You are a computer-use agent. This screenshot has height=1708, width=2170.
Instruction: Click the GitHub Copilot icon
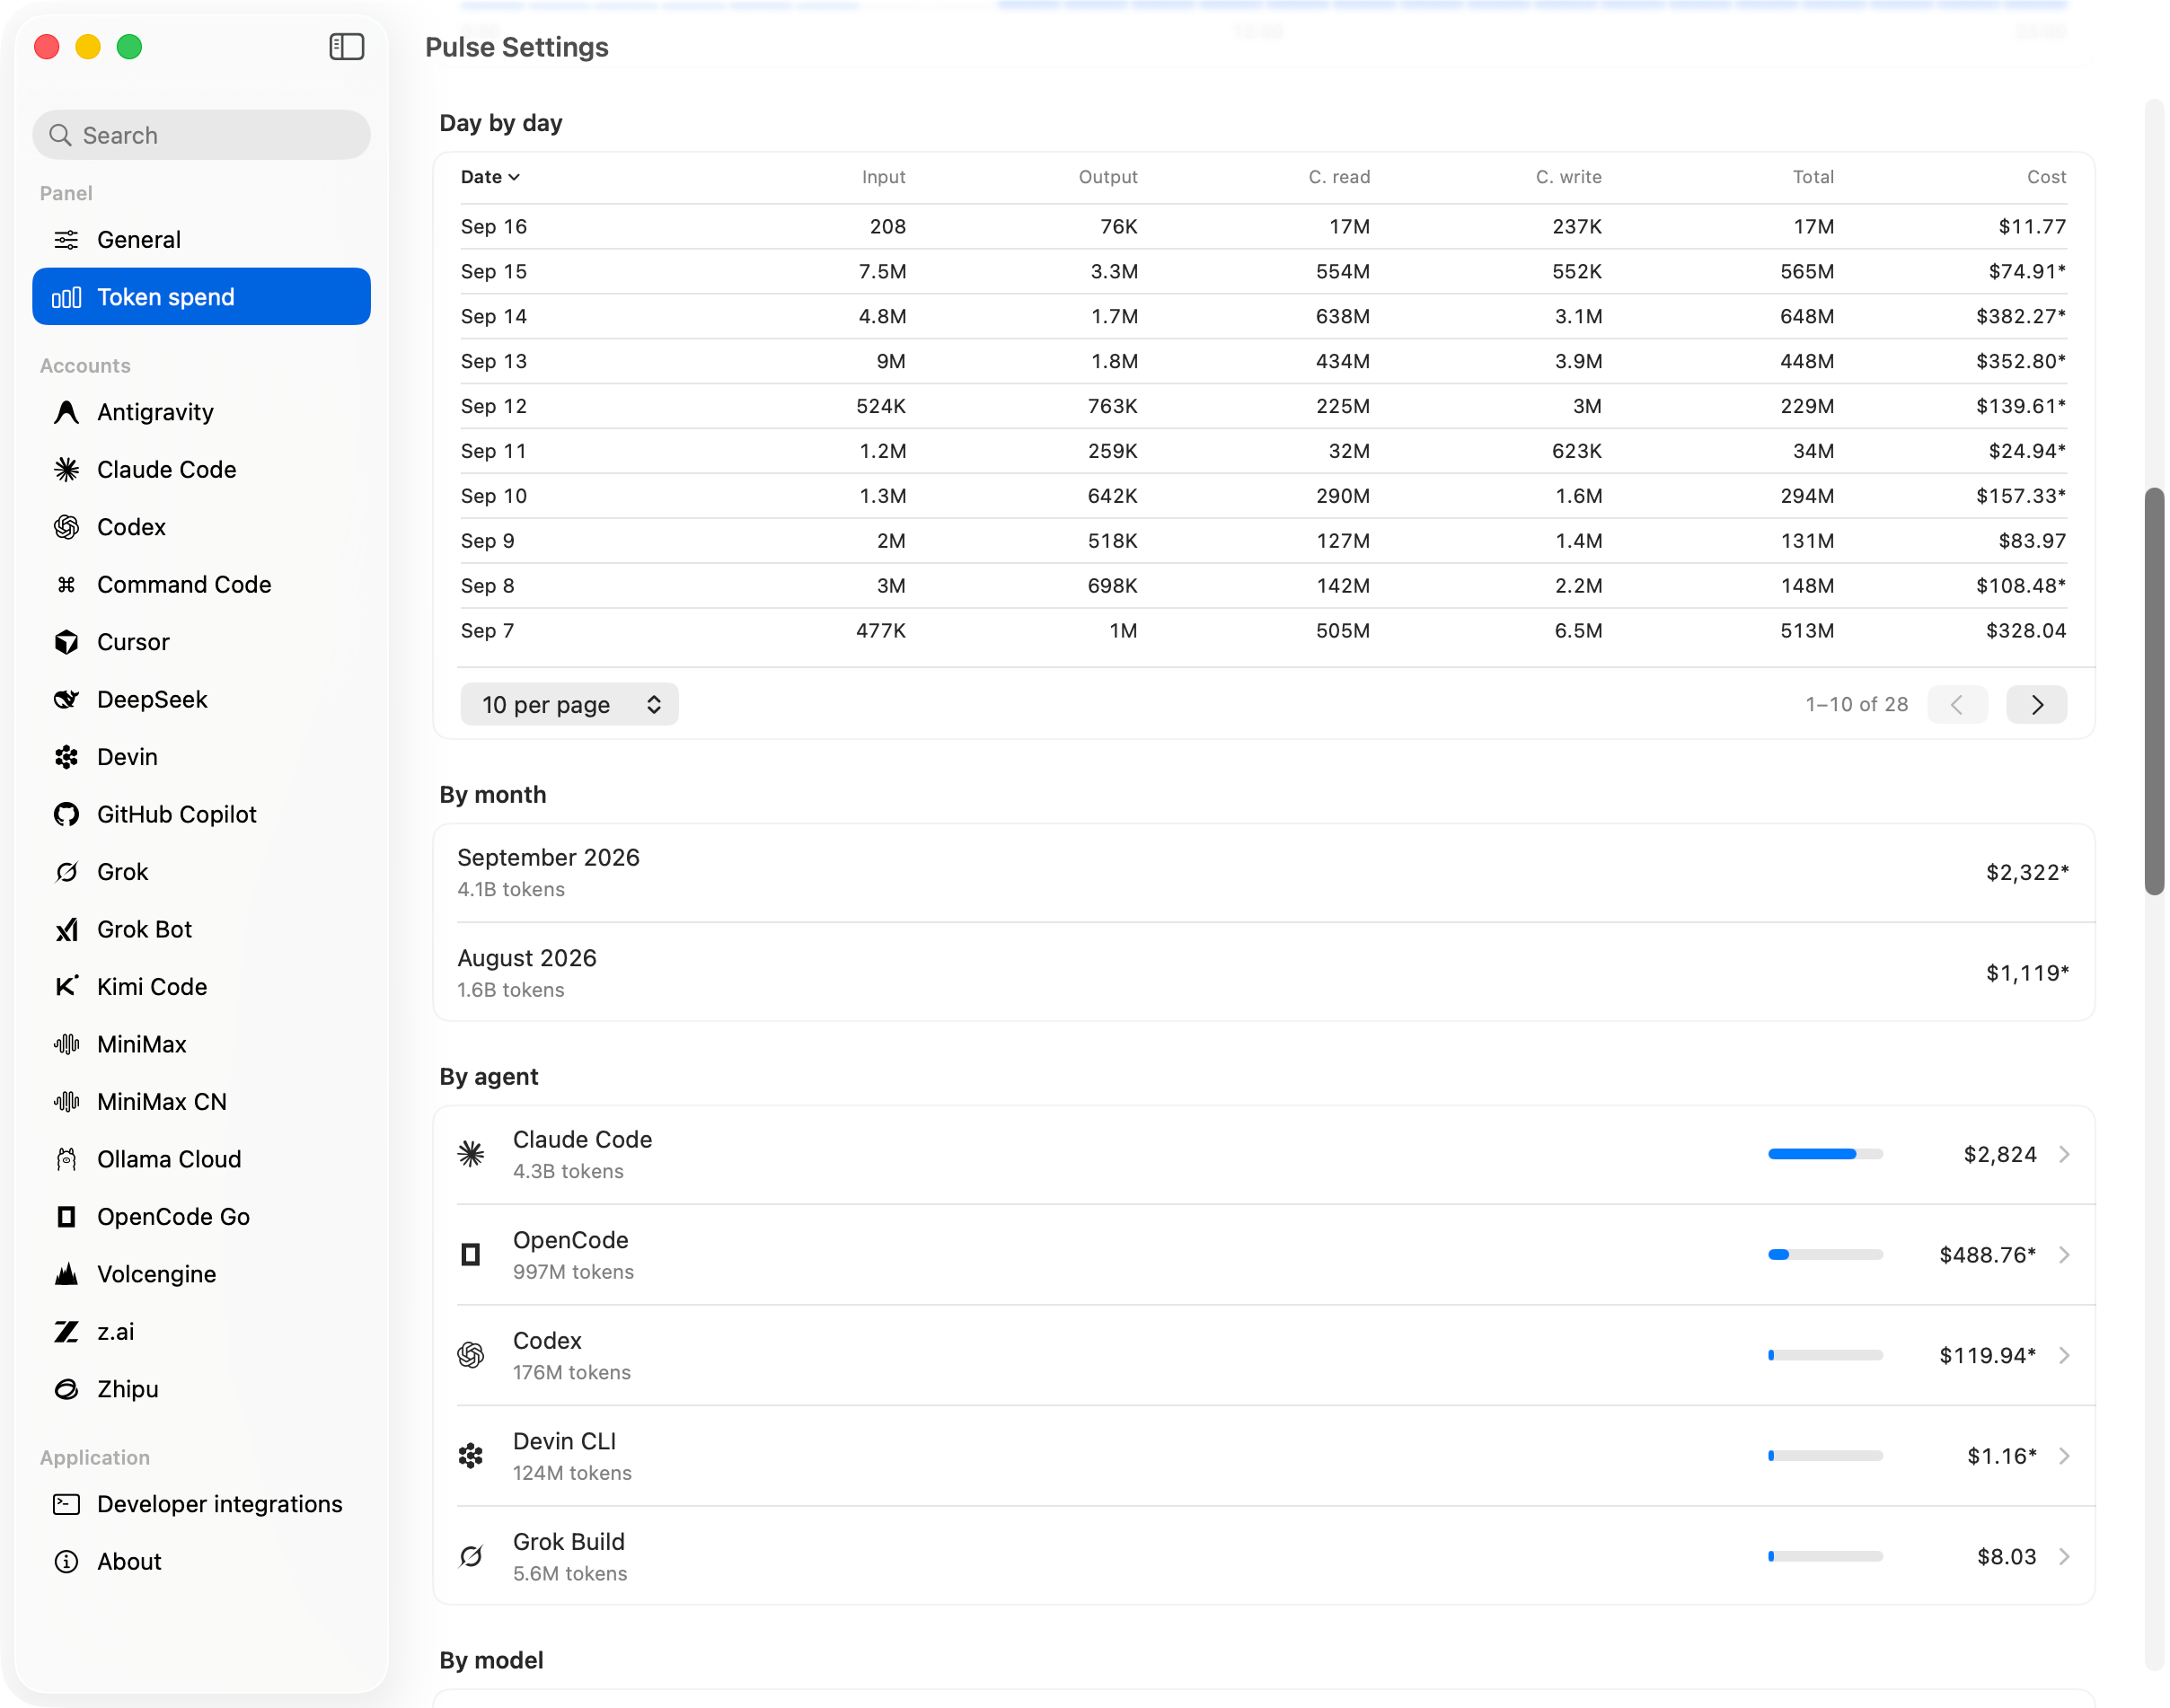pos(66,815)
